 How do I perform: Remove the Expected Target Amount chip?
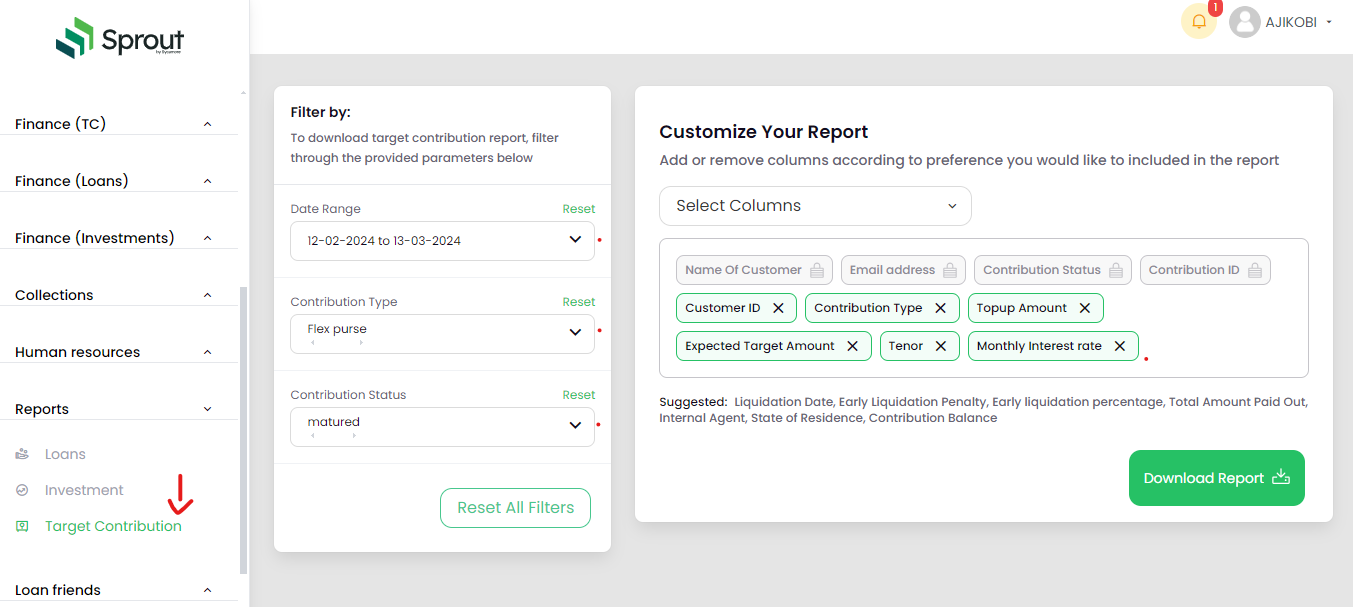(x=852, y=346)
